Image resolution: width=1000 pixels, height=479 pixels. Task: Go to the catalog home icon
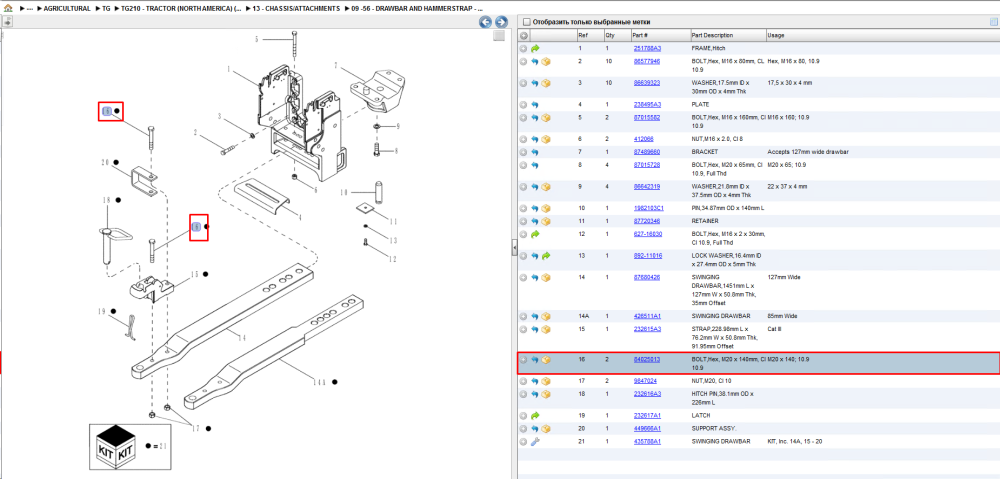pos(8,9)
